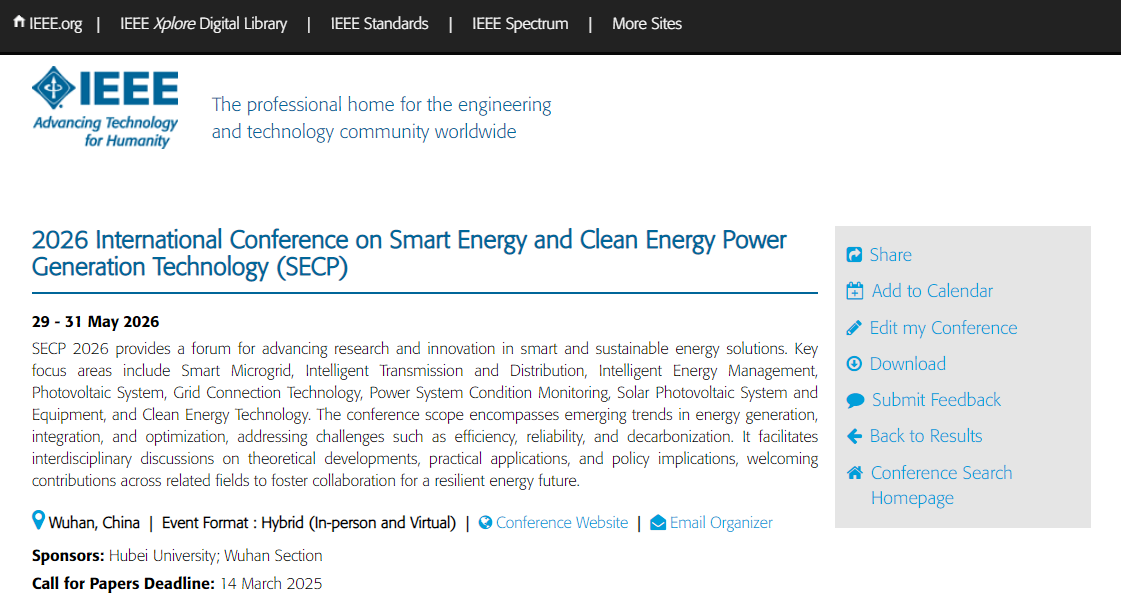Click the envelope icon beside Email Organizer

pyautogui.click(x=658, y=523)
